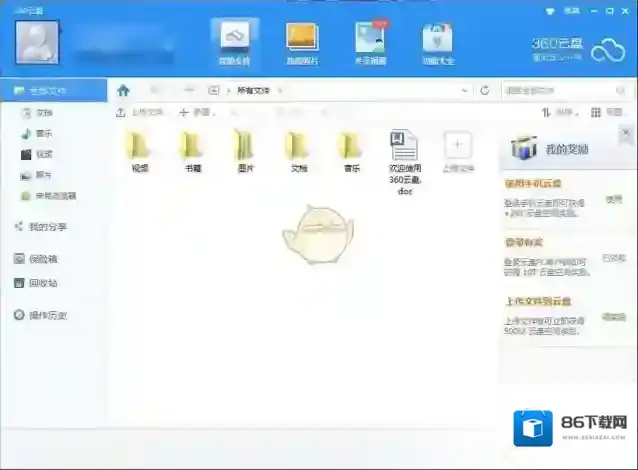Click the share icon beside 我的分享
Image resolution: width=638 pixels, height=470 pixels.
point(19,226)
